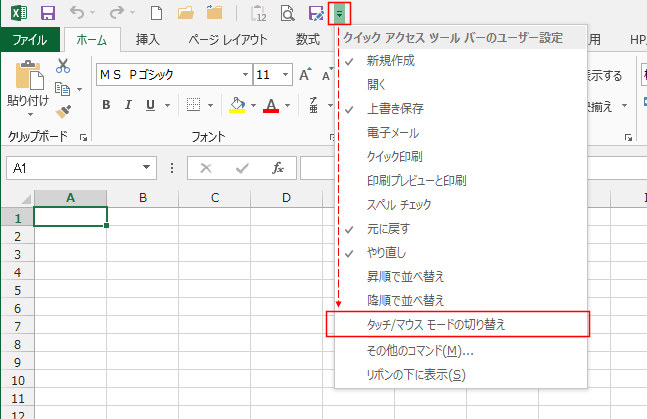Expand the Name Box dropdown arrow

(x=146, y=167)
